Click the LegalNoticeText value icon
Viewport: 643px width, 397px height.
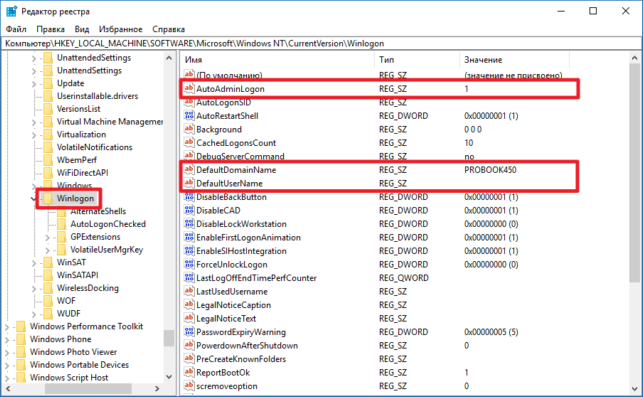click(x=189, y=319)
